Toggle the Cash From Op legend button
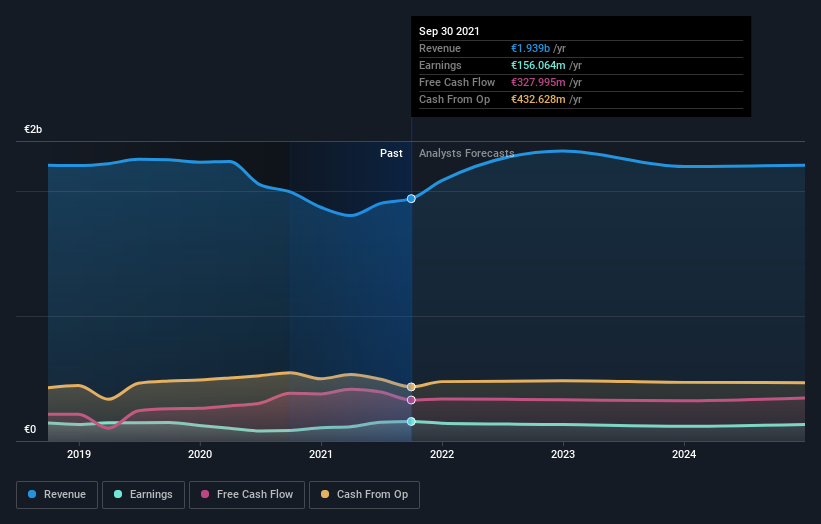Viewport: 821px width, 524px height. 364,495
